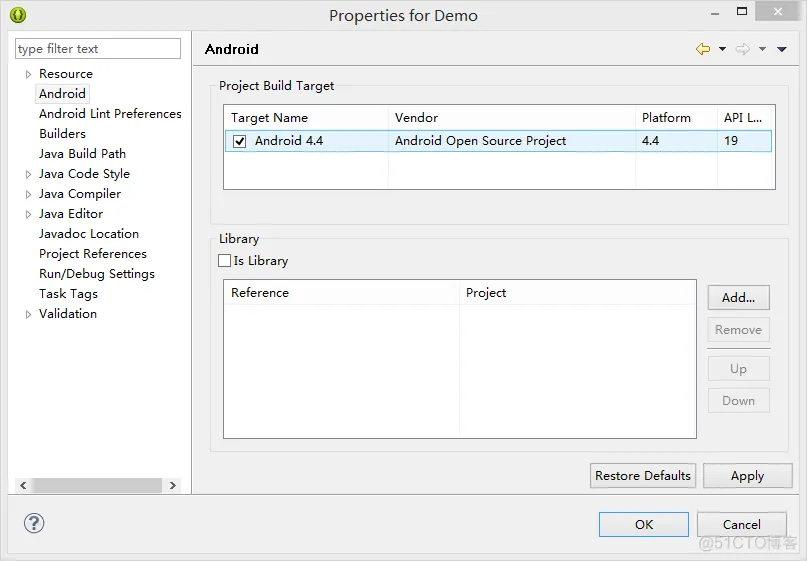Close the Properties for Demo window
807x561 pixels.
click(778, 11)
